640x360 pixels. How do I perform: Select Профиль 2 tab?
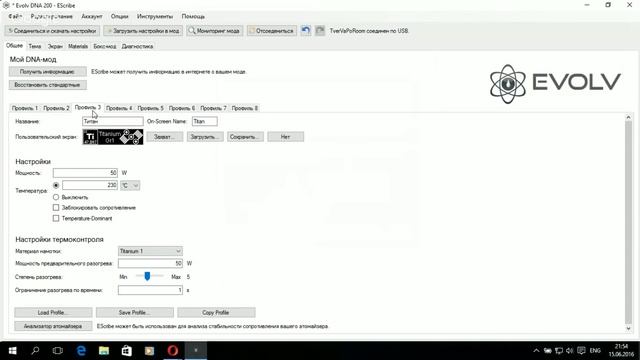coord(56,108)
